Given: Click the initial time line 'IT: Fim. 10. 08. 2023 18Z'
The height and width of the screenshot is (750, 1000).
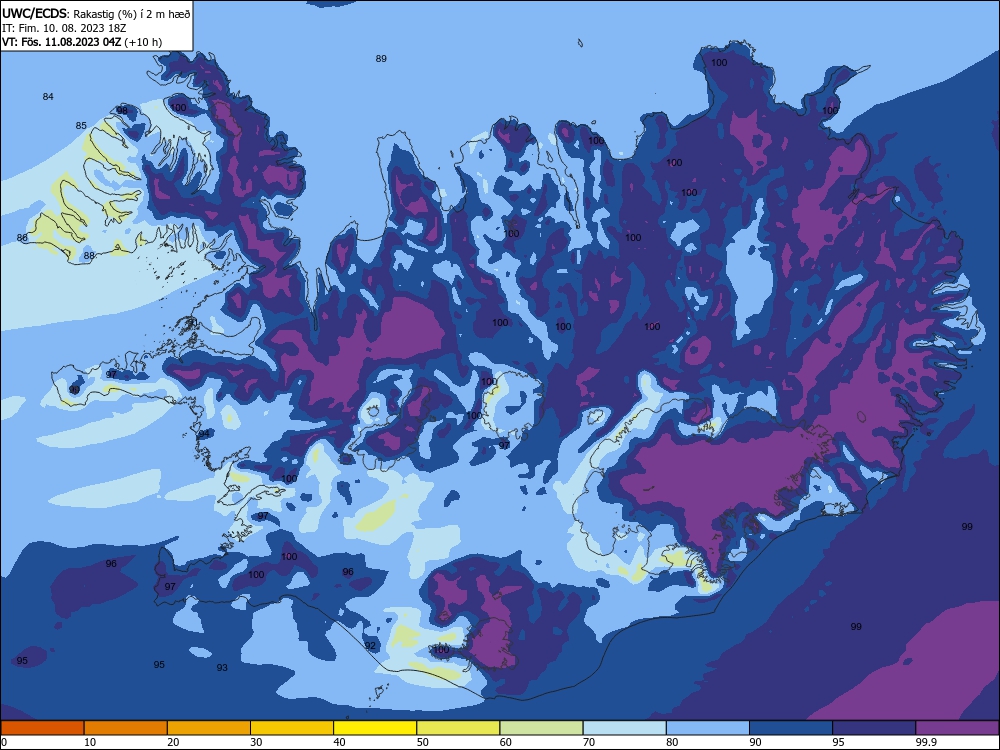Looking at the screenshot, I should click(x=64, y=28).
